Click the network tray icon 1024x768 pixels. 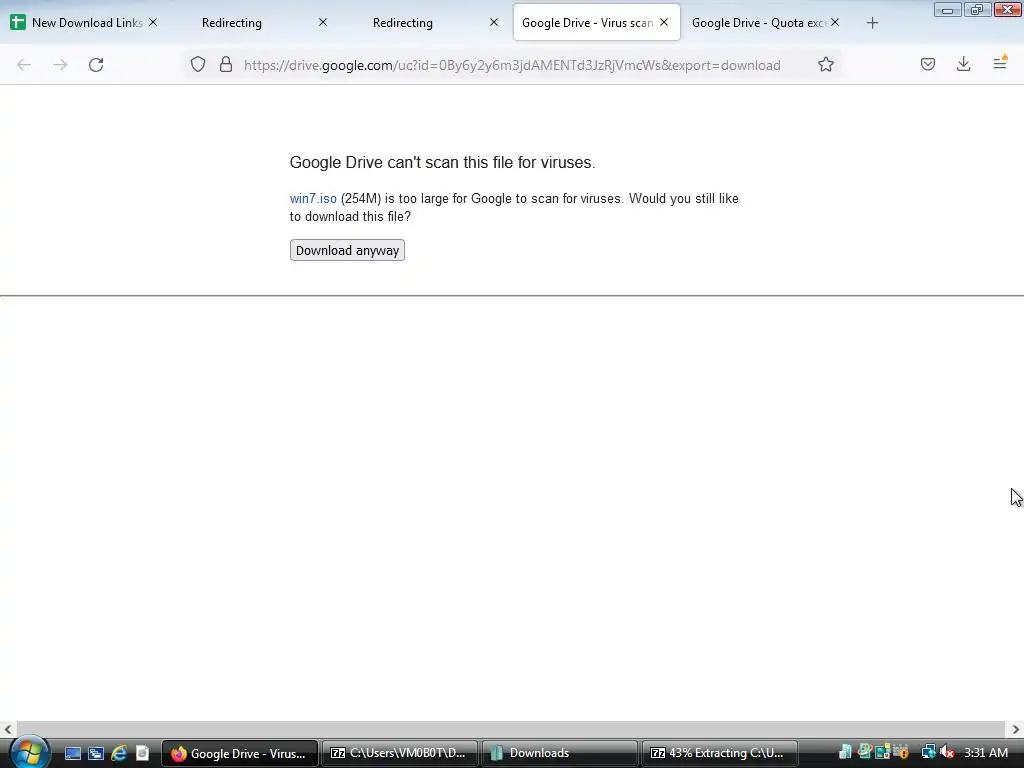[x=928, y=752]
